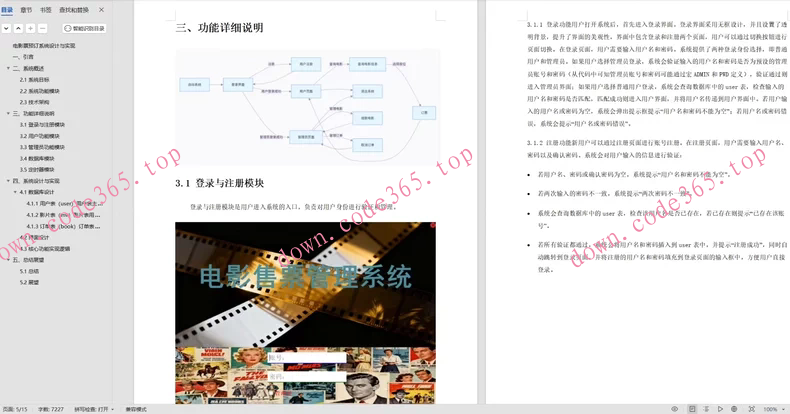790x414 pixels.
Task: Select outline entry 五、总结展望
Action: (x=28, y=260)
